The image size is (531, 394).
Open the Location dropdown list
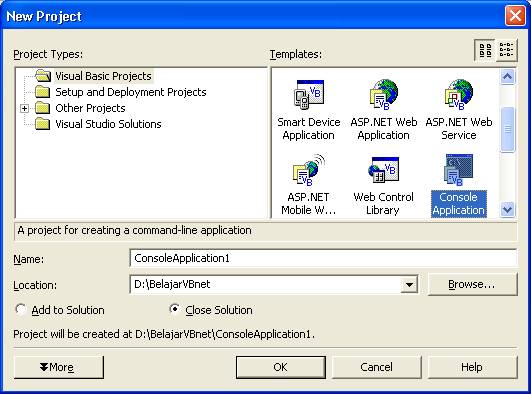(x=409, y=285)
